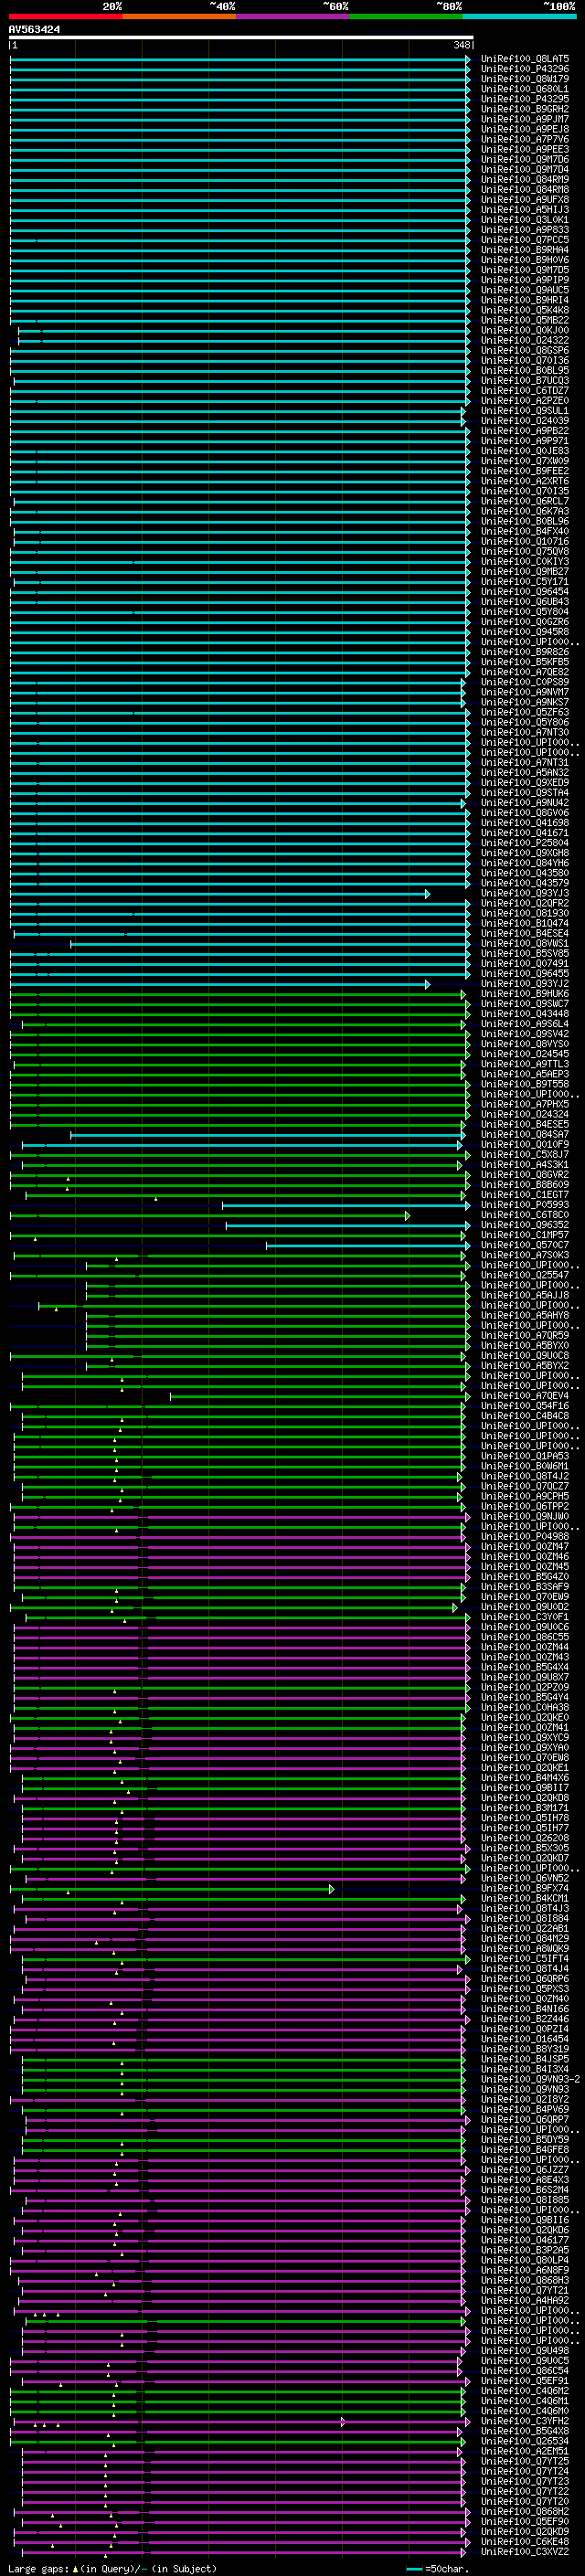Select hit UniRef100_A9PEE3

click(x=525, y=149)
